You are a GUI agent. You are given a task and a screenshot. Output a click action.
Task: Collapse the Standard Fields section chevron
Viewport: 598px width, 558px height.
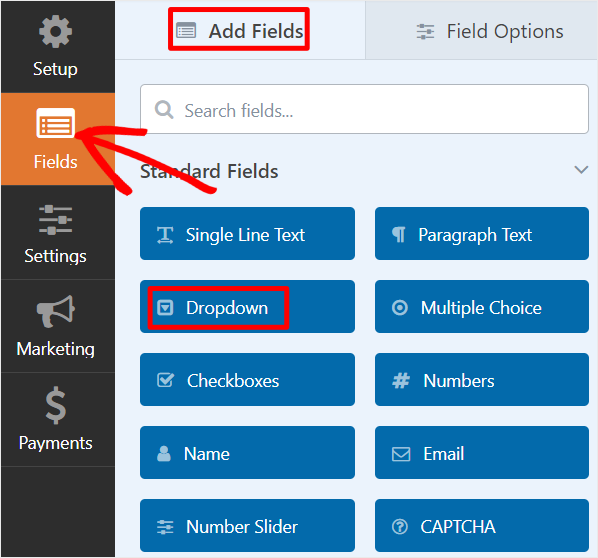point(581,170)
